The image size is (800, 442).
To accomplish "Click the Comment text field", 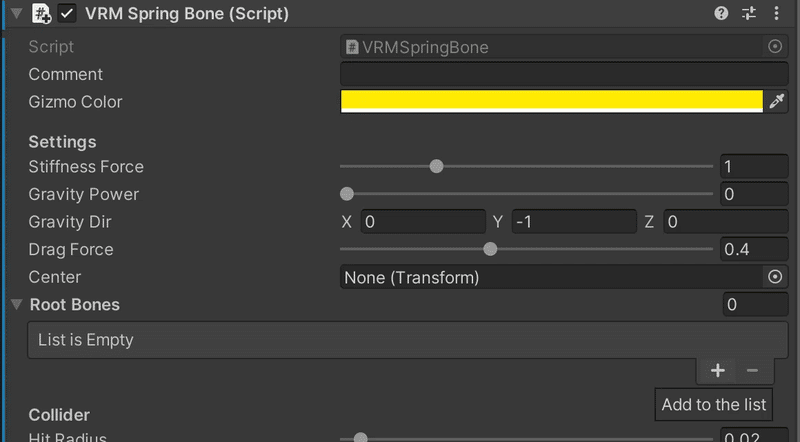I will 564,74.
